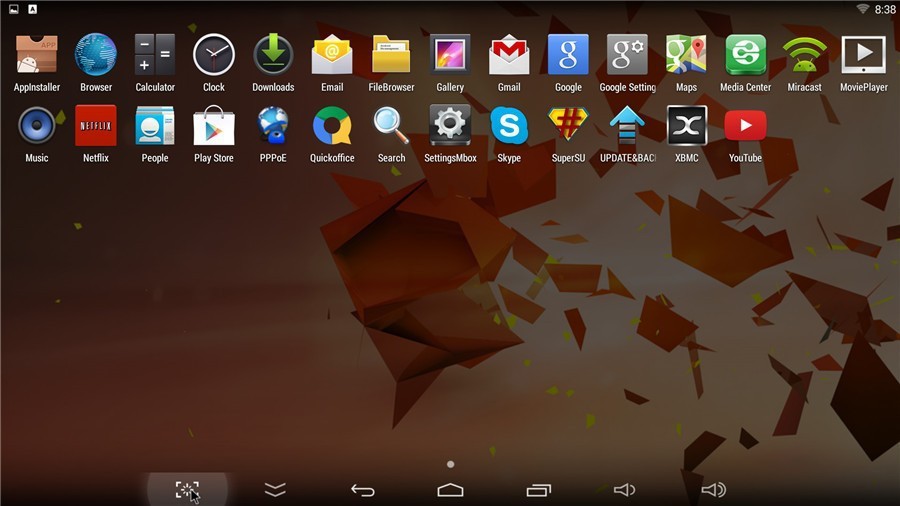Viewport: 900px width, 506px height.
Task: Open the People contacts app
Action: [x=155, y=126]
